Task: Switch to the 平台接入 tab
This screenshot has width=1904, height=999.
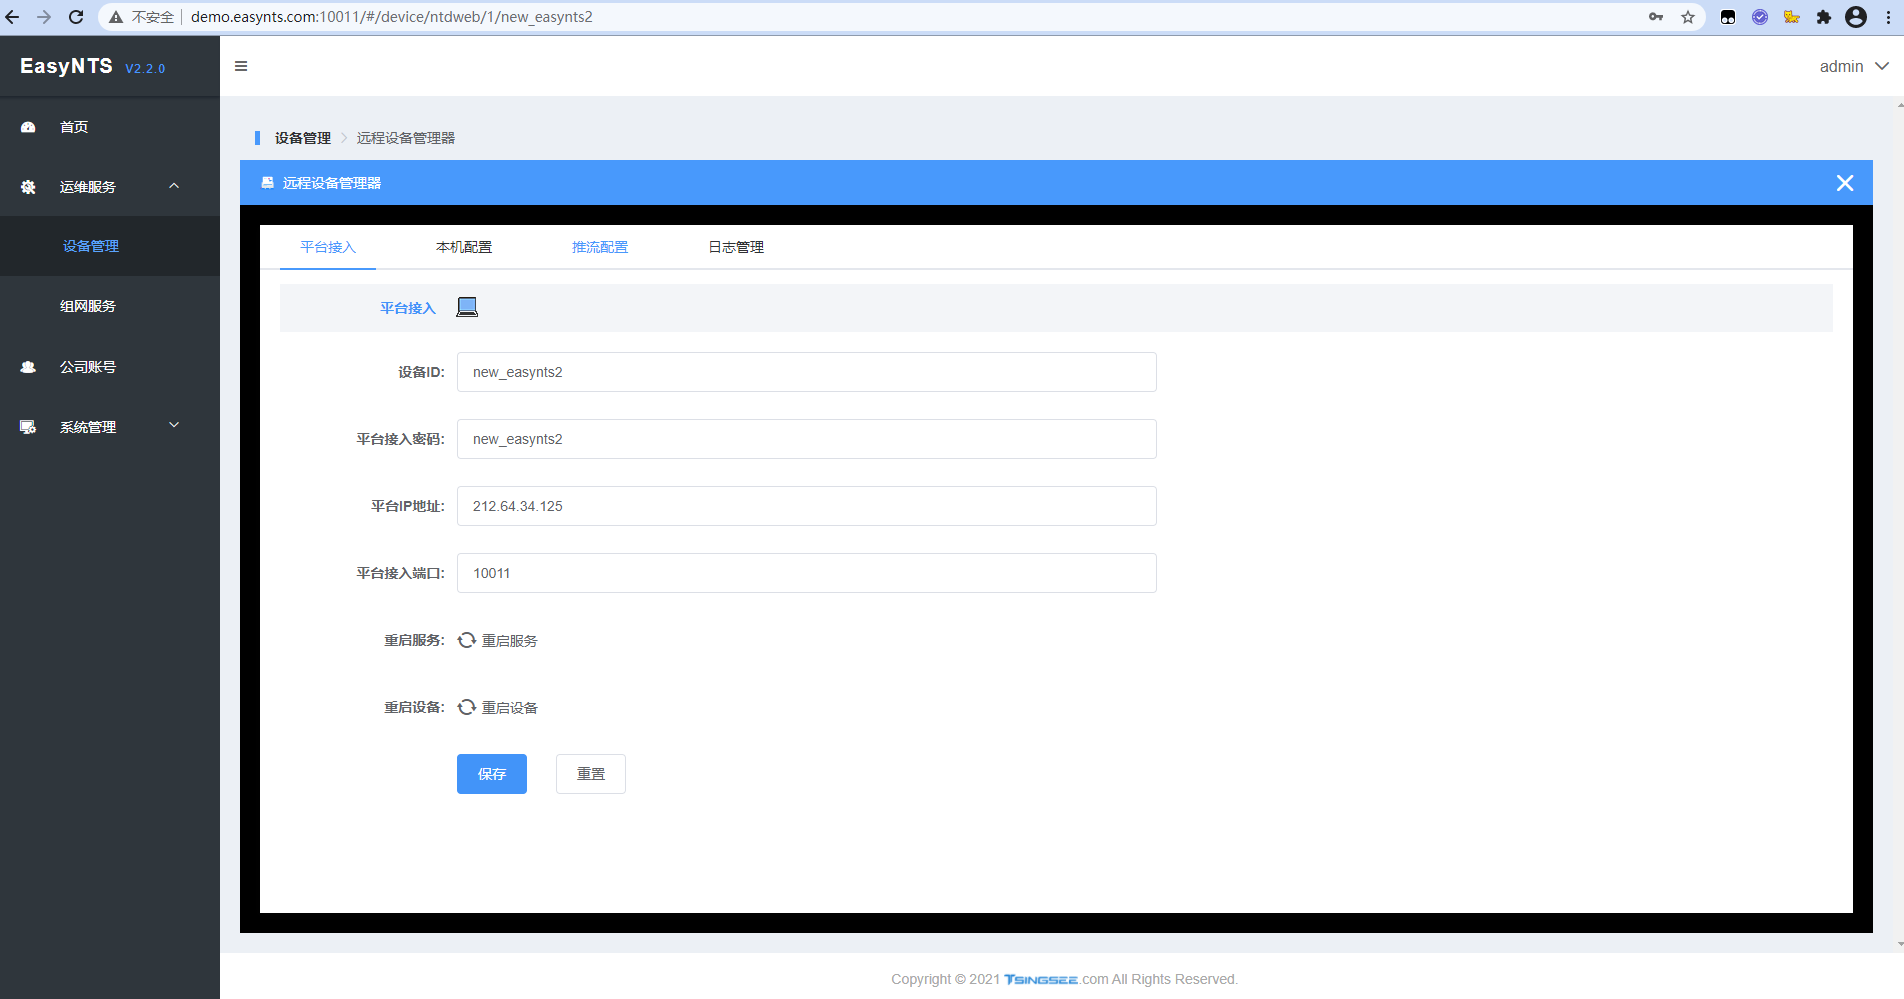Action: [x=328, y=247]
